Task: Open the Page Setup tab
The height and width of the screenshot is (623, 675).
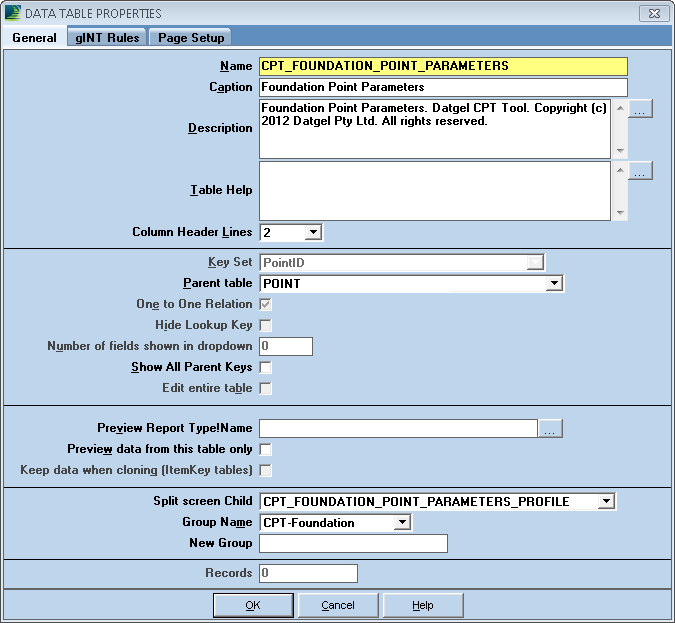Action: [192, 37]
